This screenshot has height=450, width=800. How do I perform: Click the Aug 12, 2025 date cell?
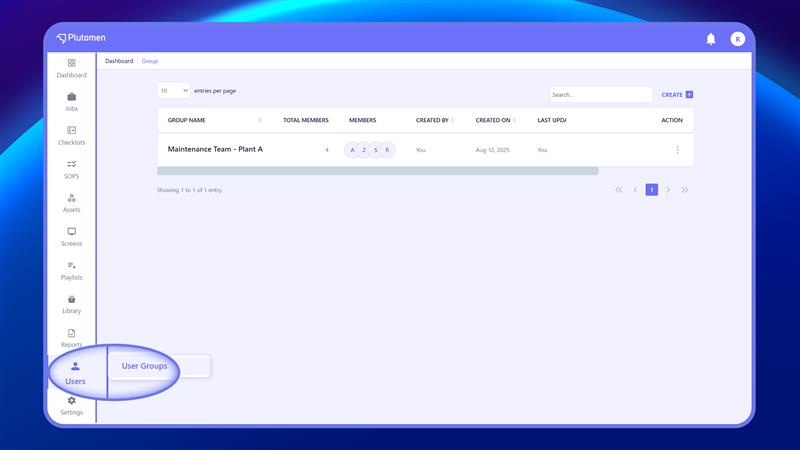pyautogui.click(x=492, y=150)
